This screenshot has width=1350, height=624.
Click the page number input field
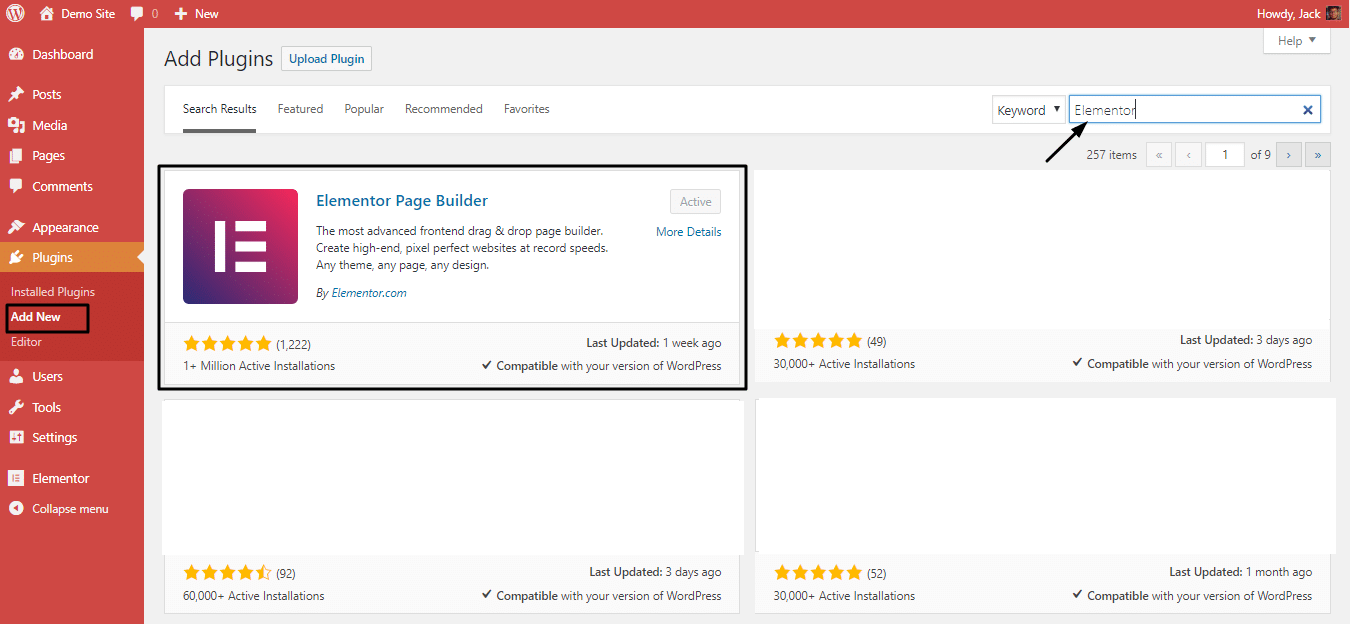pyautogui.click(x=1224, y=155)
